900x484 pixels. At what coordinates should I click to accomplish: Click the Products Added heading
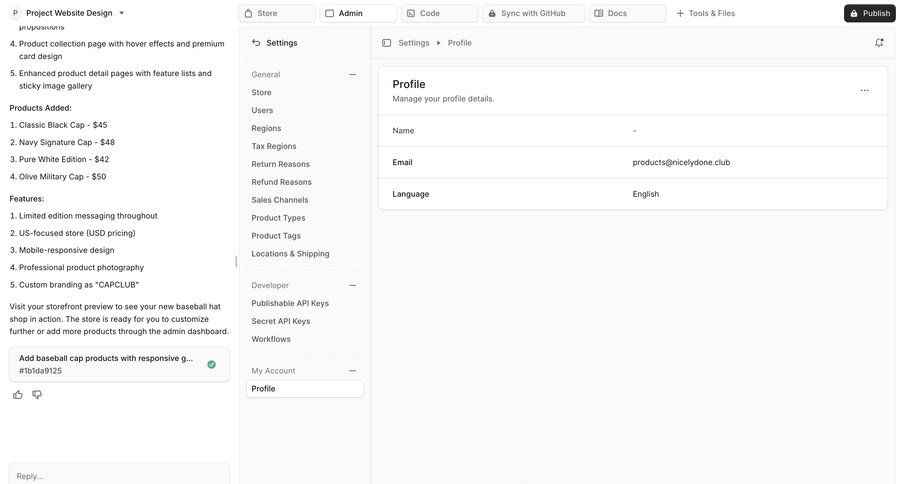[x=40, y=108]
